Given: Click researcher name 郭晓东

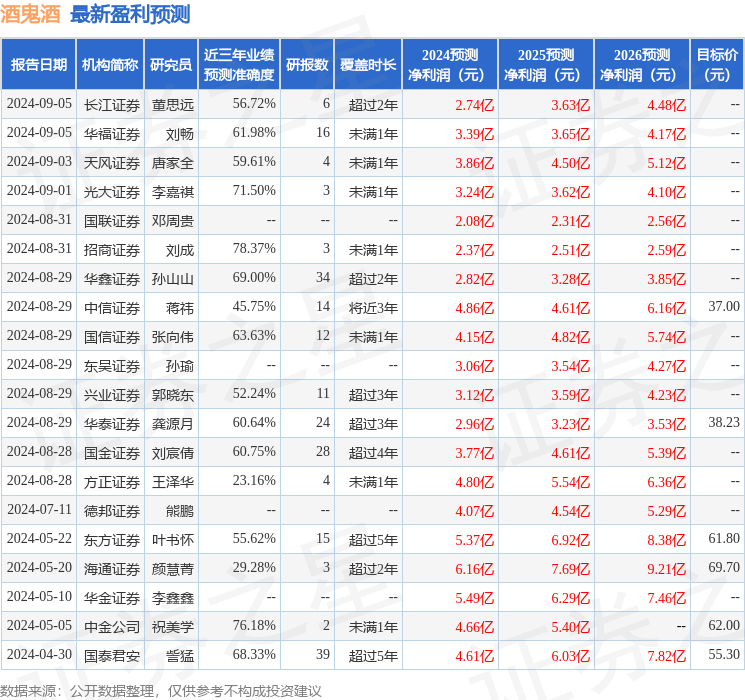Looking at the screenshot, I should 173,395.
